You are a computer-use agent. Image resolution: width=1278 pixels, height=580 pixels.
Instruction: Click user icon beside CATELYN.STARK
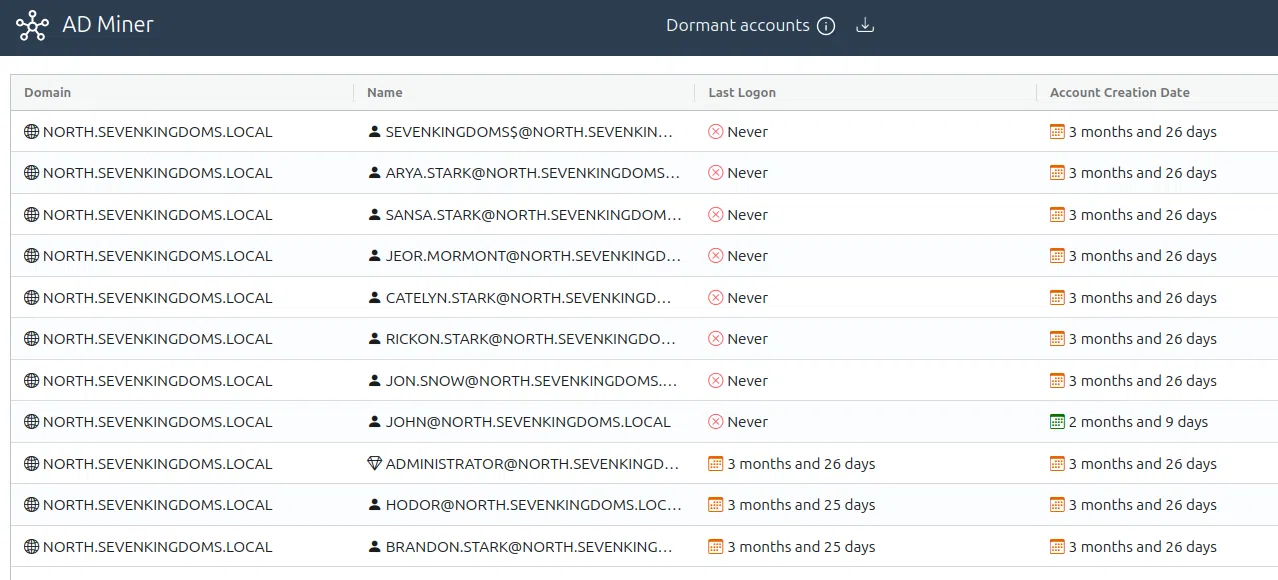[x=375, y=297]
